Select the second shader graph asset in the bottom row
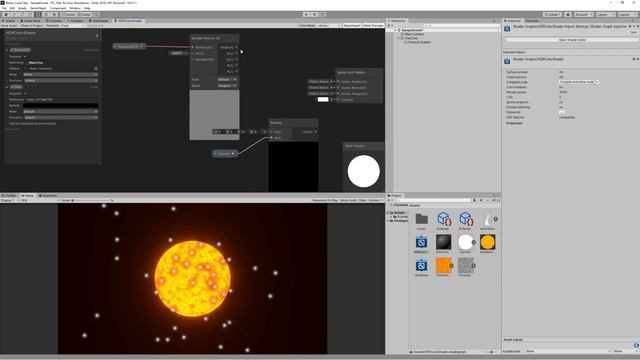 click(x=422, y=265)
